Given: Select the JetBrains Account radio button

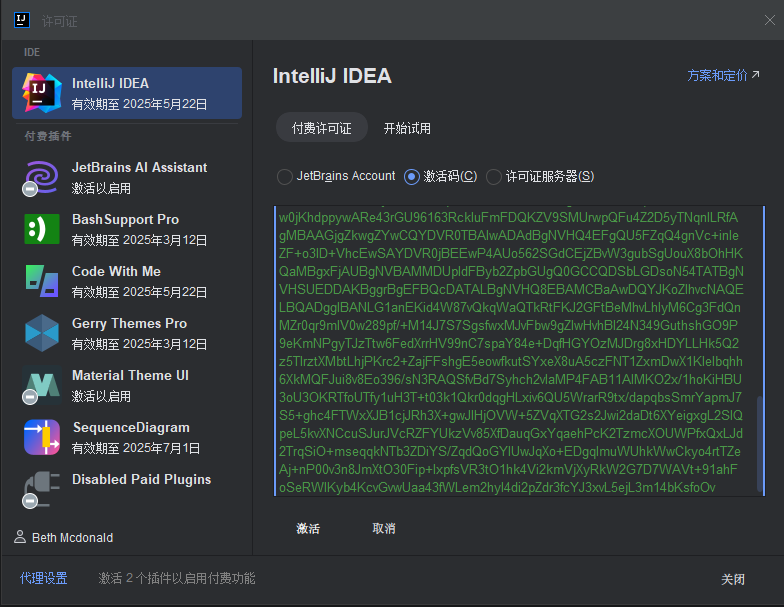Looking at the screenshot, I should [x=284, y=176].
